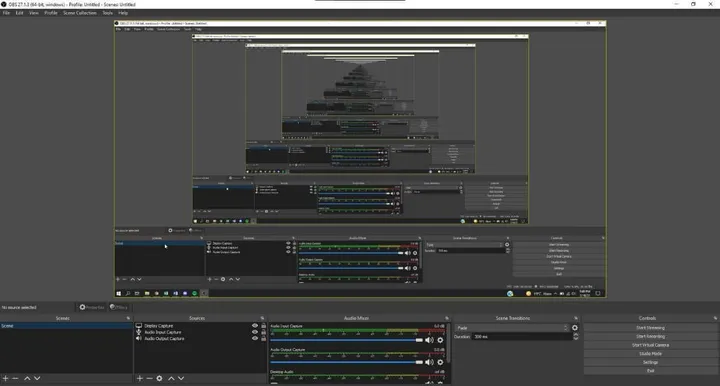
Task: Increase transition duration with the up stepper
Action: 575,335
